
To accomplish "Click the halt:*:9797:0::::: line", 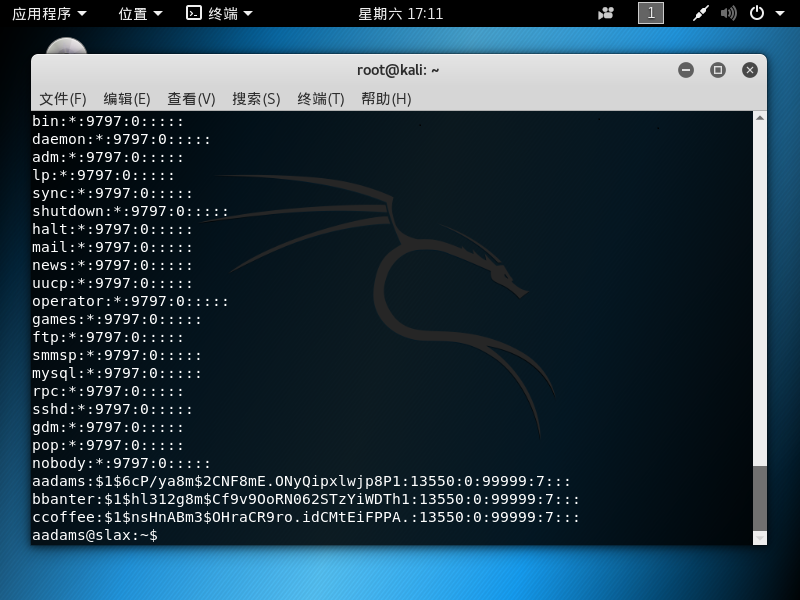I will 112,229.
